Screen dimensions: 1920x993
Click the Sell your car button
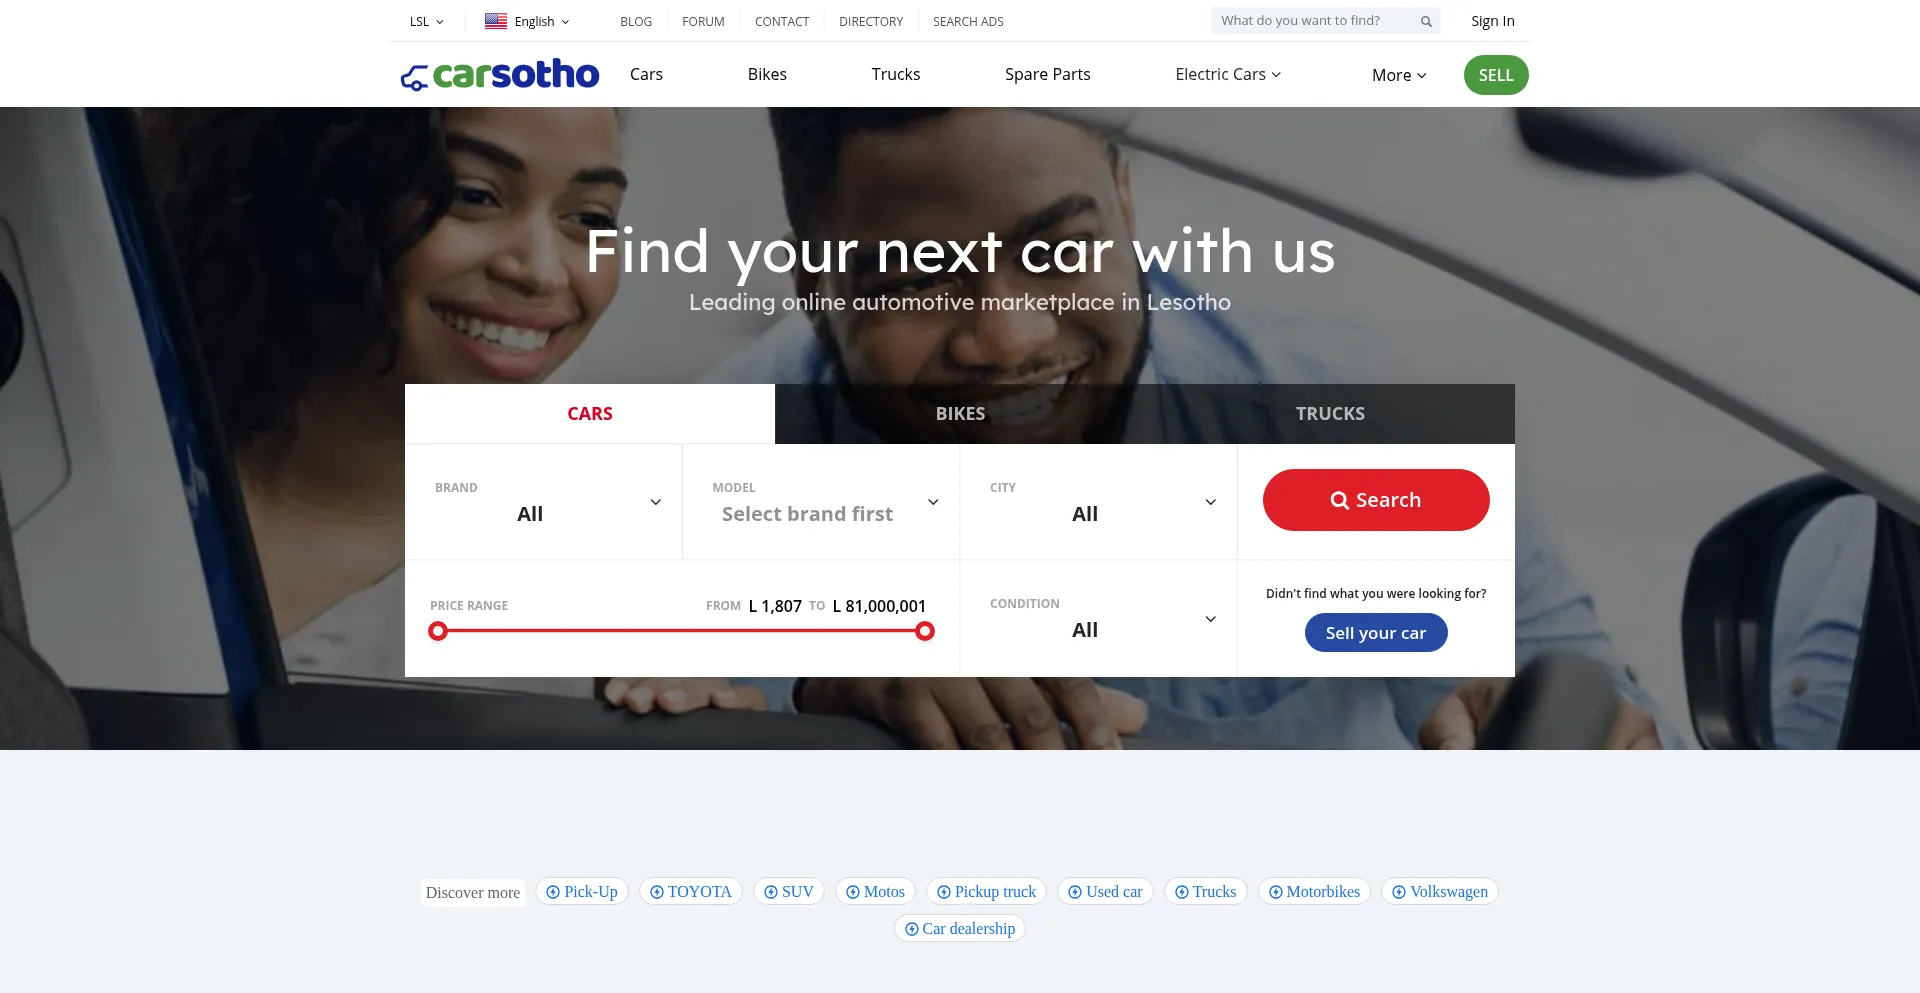pos(1376,633)
